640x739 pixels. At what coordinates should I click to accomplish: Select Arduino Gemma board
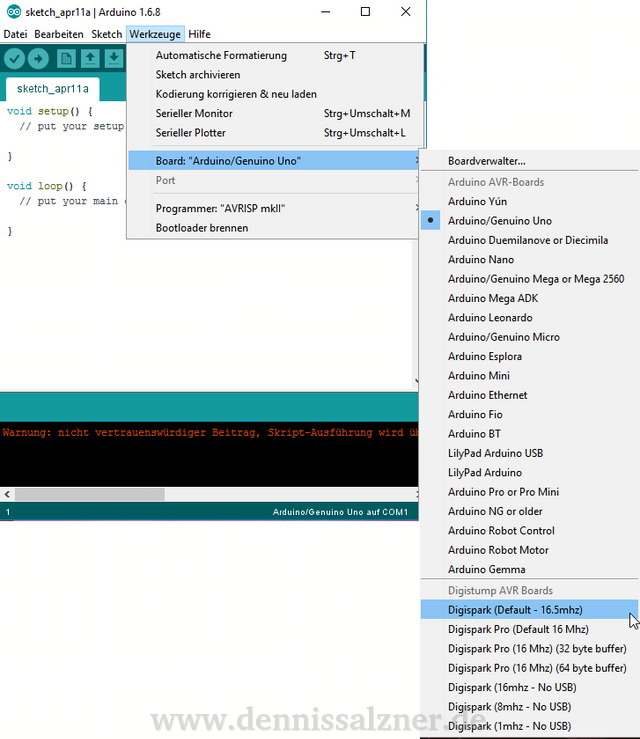[530, 569]
